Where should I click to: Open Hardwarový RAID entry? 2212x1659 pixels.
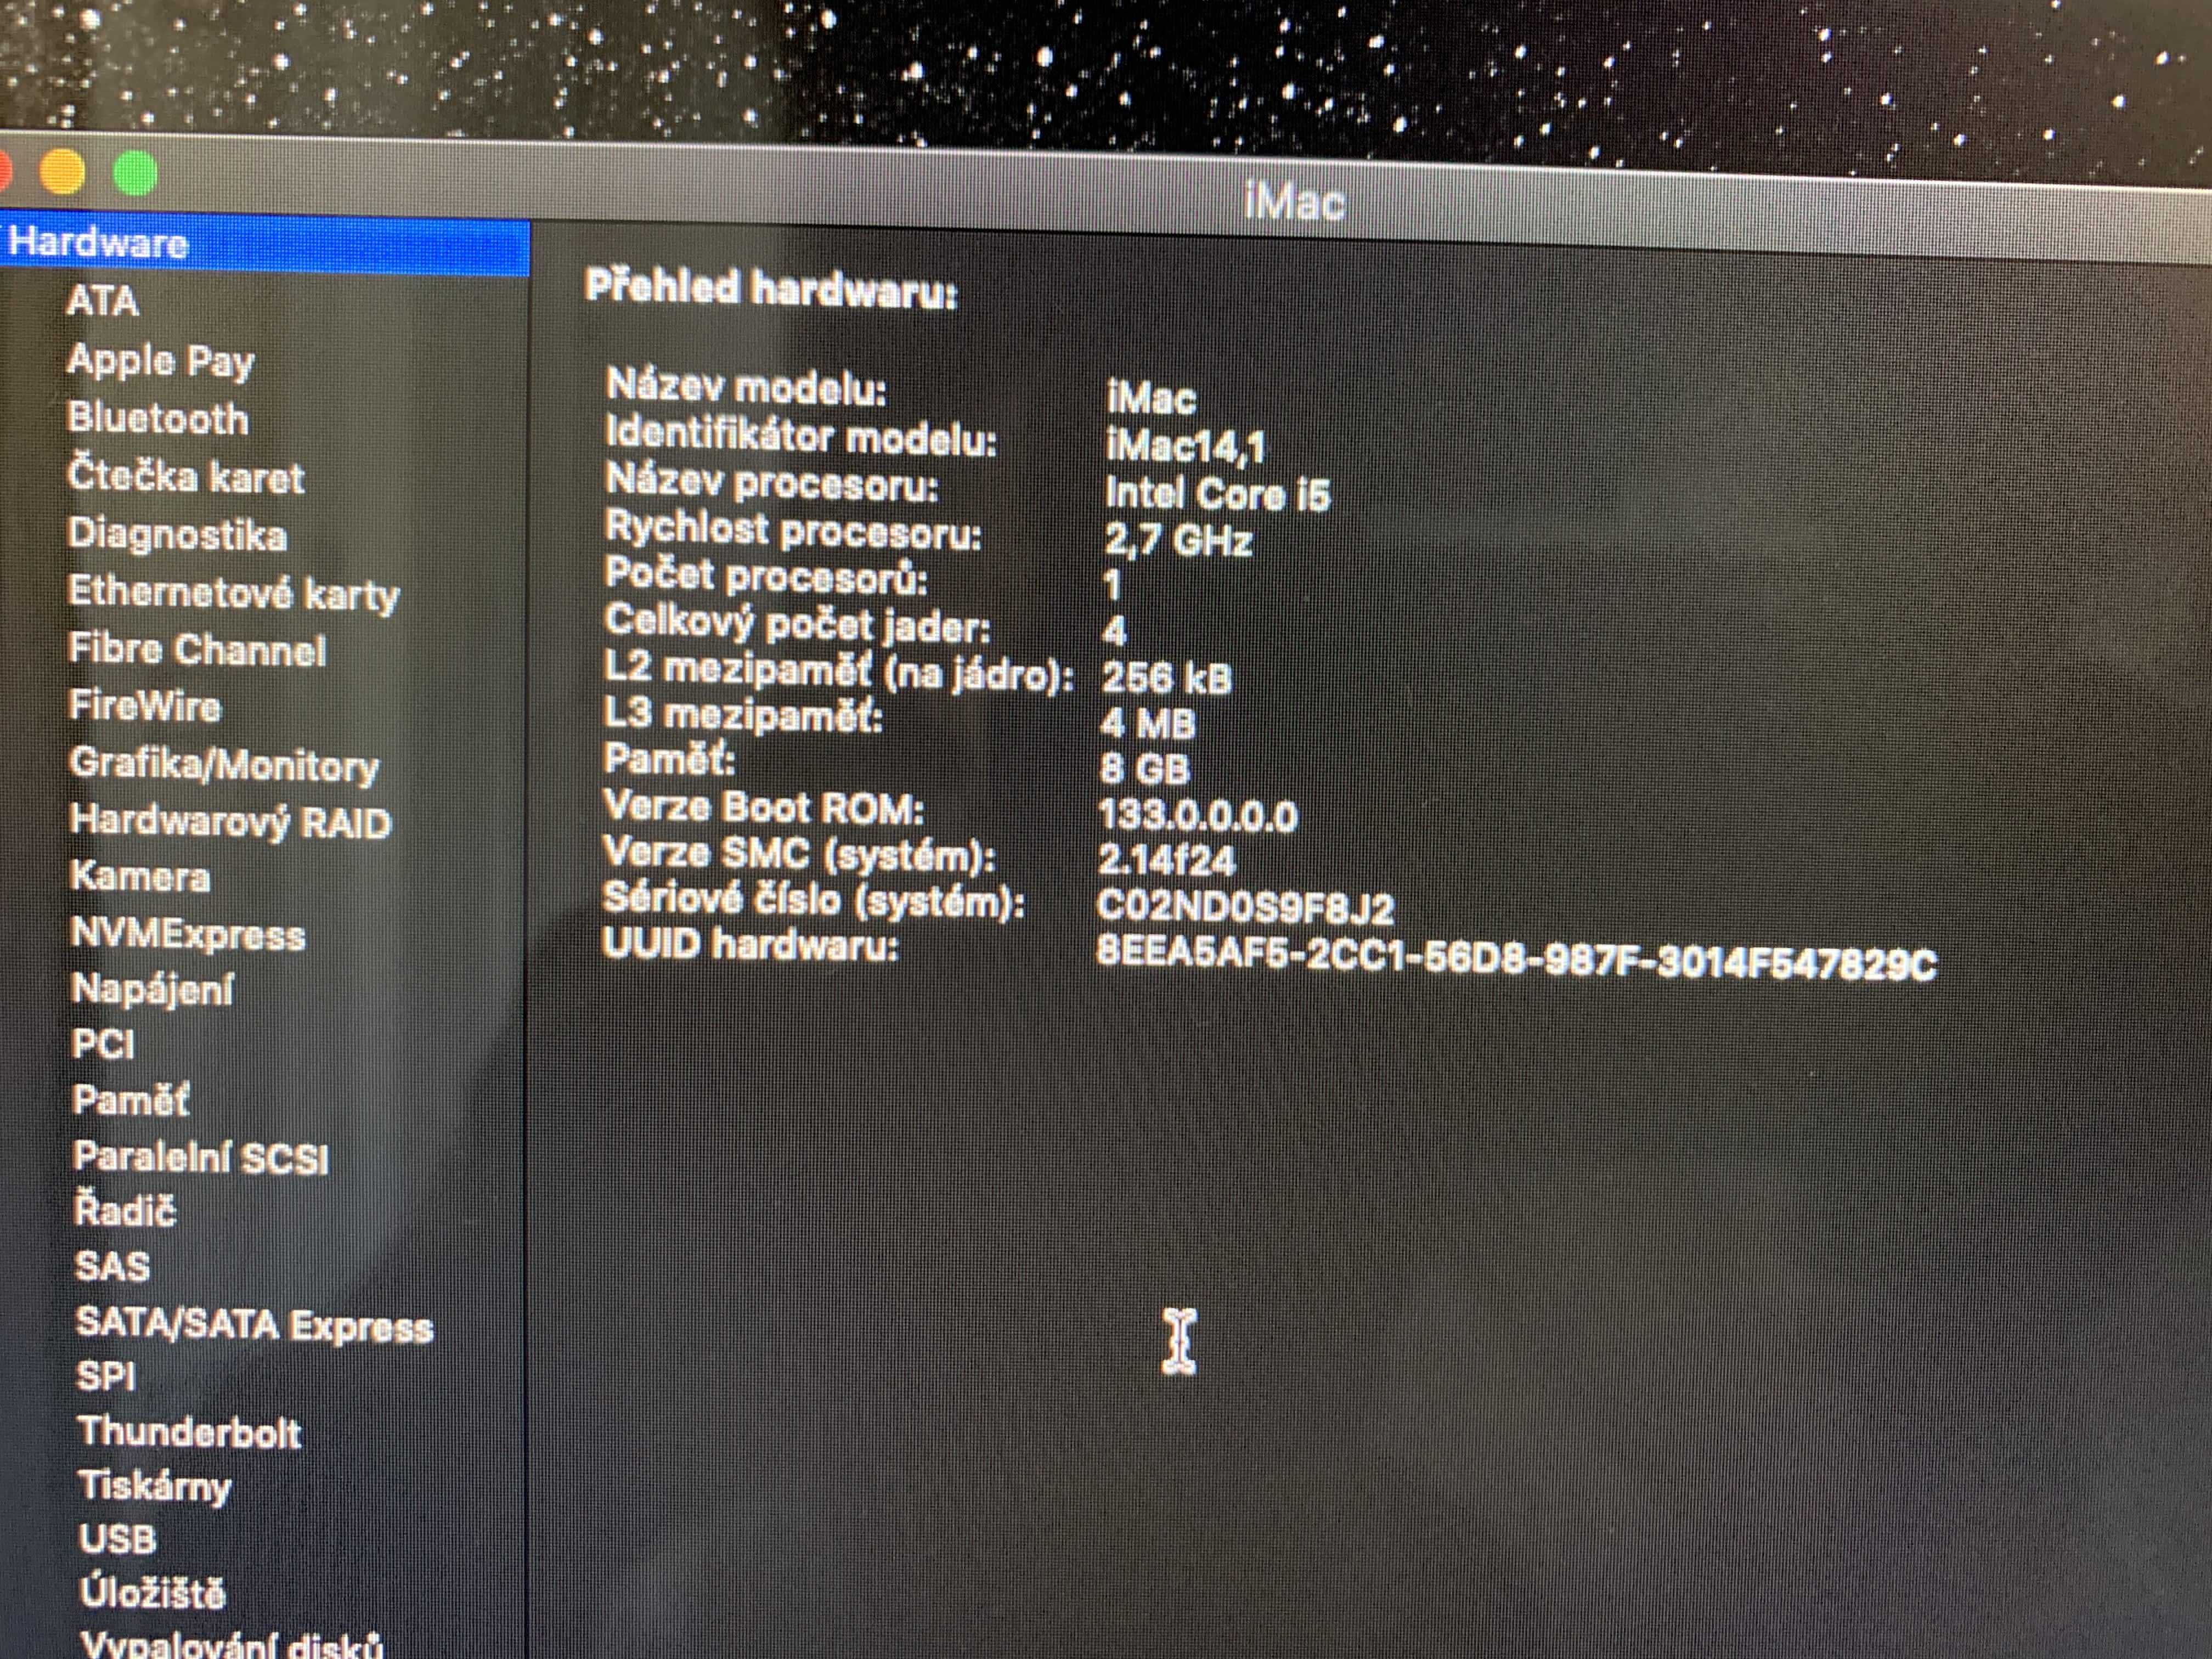(230, 822)
